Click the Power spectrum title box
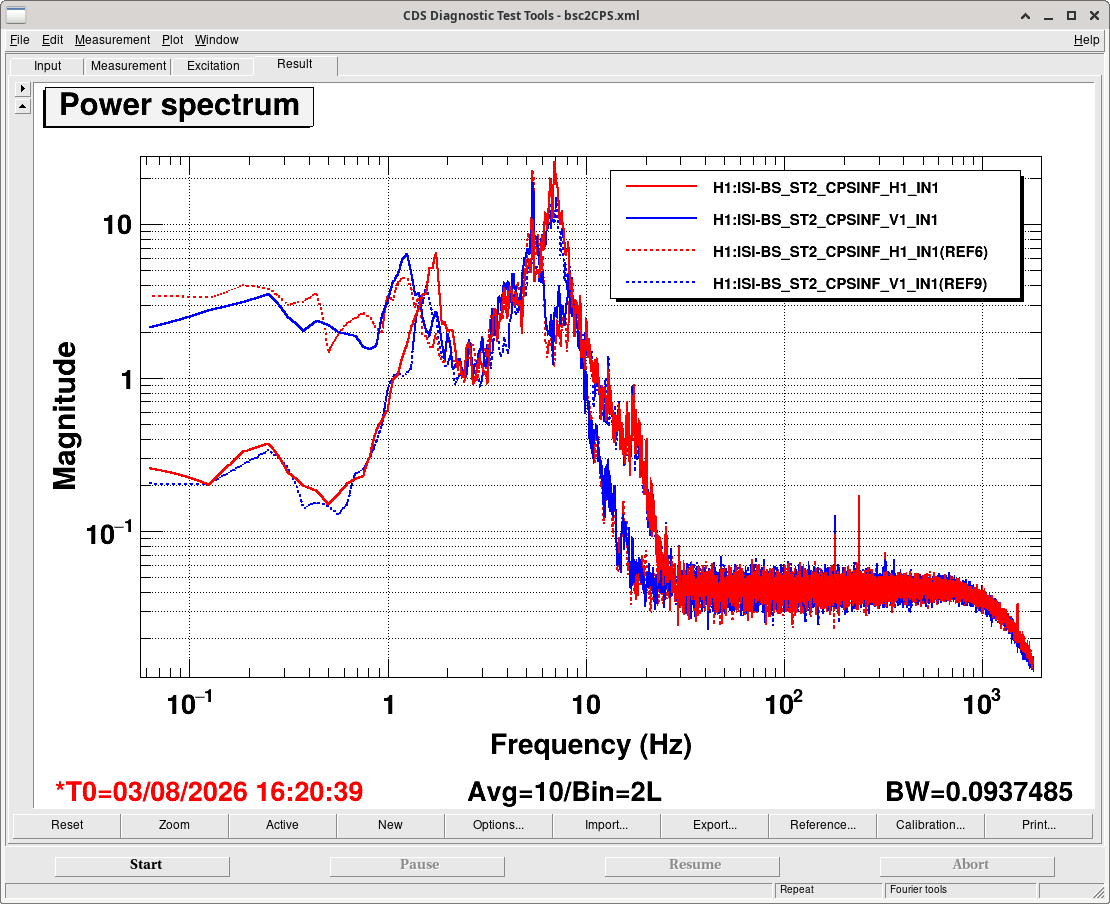 click(178, 106)
